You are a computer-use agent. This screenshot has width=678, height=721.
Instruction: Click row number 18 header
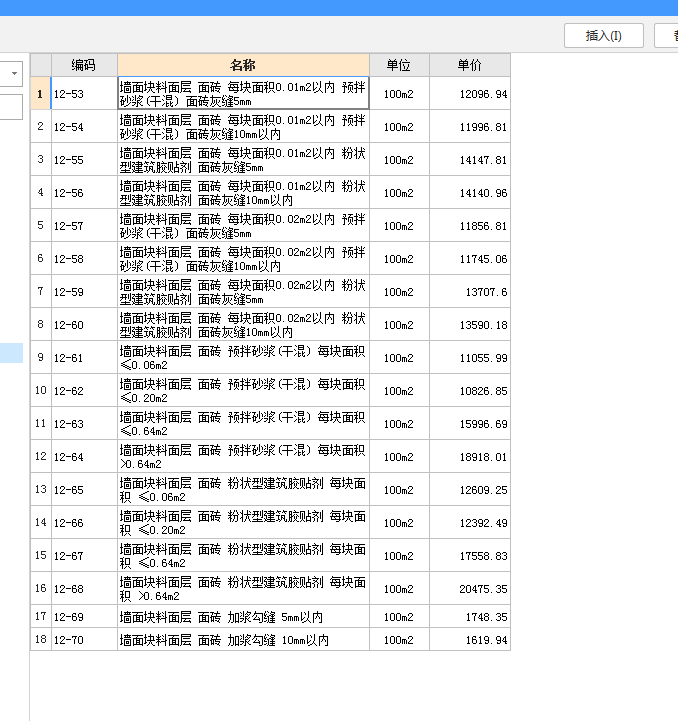point(40,640)
